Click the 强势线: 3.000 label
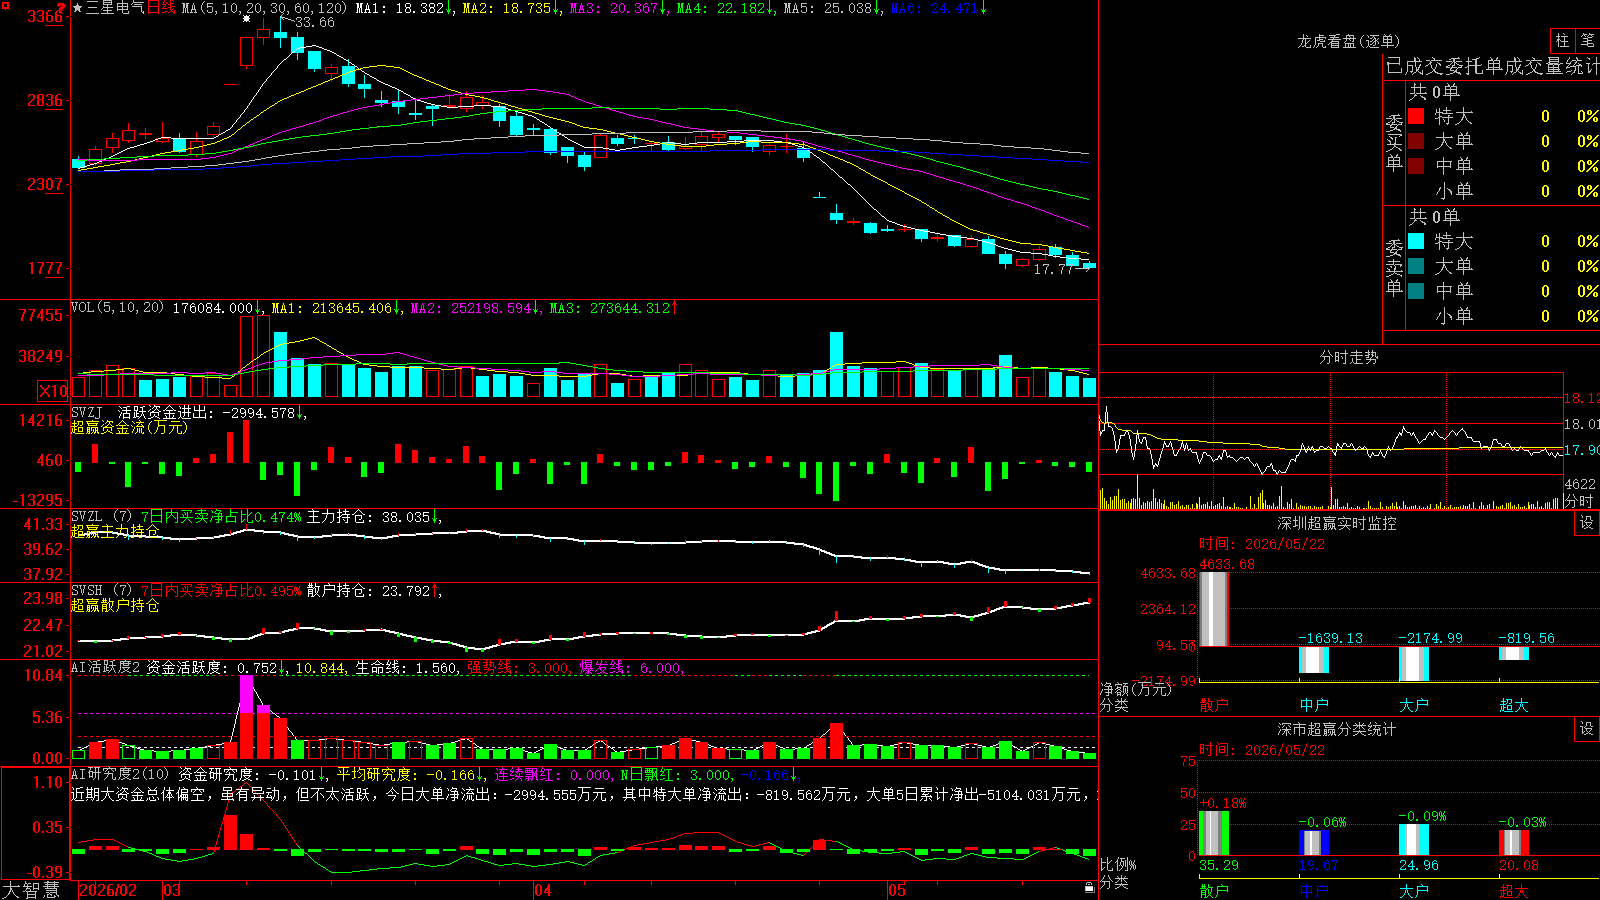Viewport: 1600px width, 900px height. click(518, 668)
